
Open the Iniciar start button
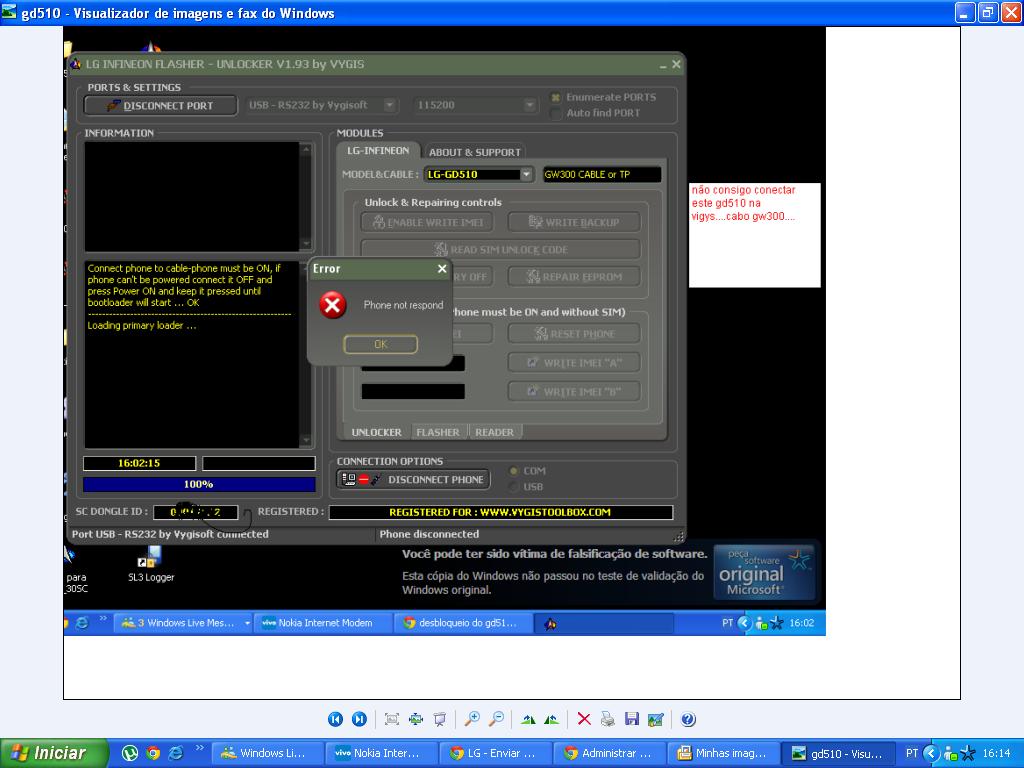(x=54, y=753)
